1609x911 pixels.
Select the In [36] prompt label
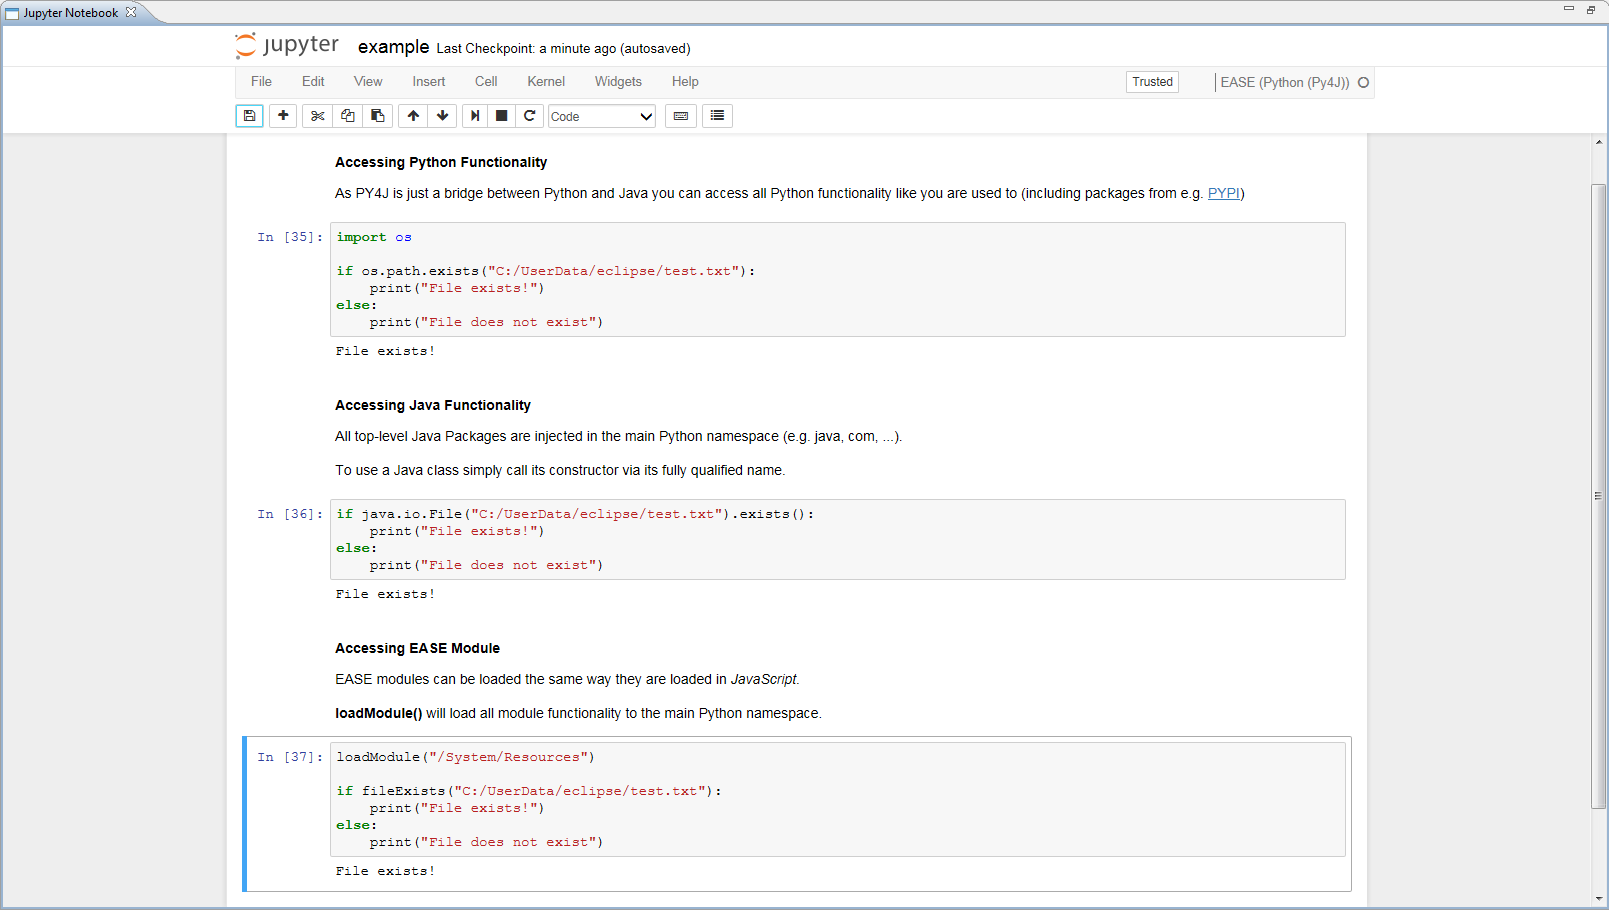(289, 514)
